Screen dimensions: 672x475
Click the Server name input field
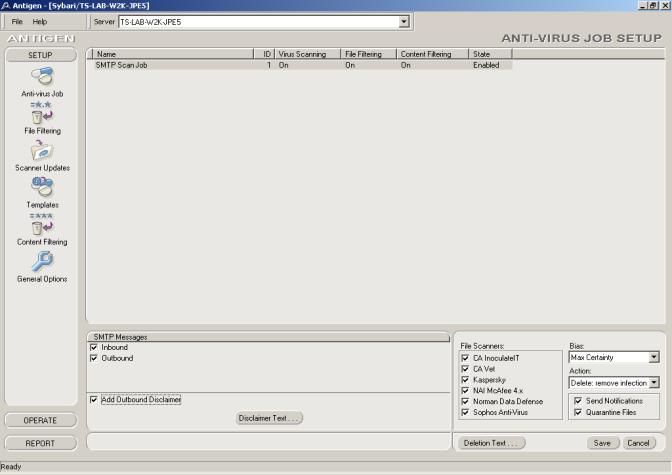pos(259,21)
